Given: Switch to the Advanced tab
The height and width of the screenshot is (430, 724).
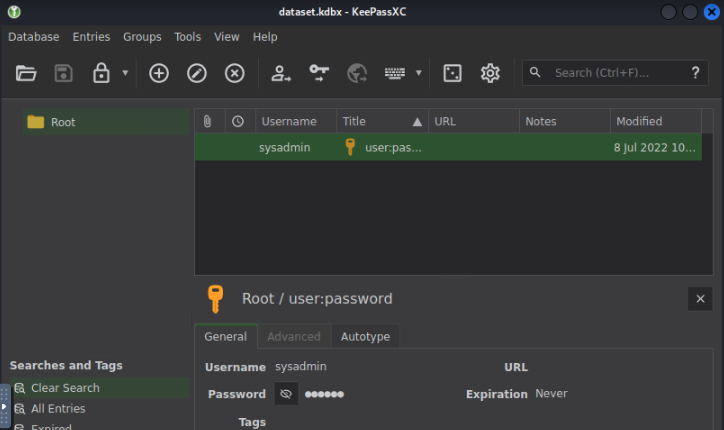Looking at the screenshot, I should (x=294, y=336).
